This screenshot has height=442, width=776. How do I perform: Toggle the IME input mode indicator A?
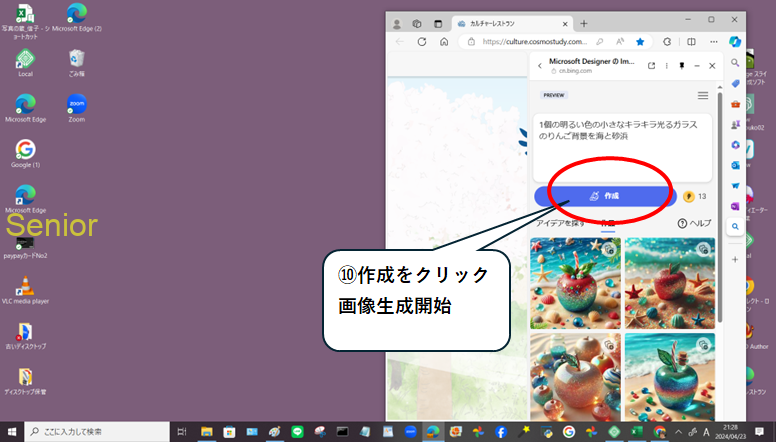706,432
